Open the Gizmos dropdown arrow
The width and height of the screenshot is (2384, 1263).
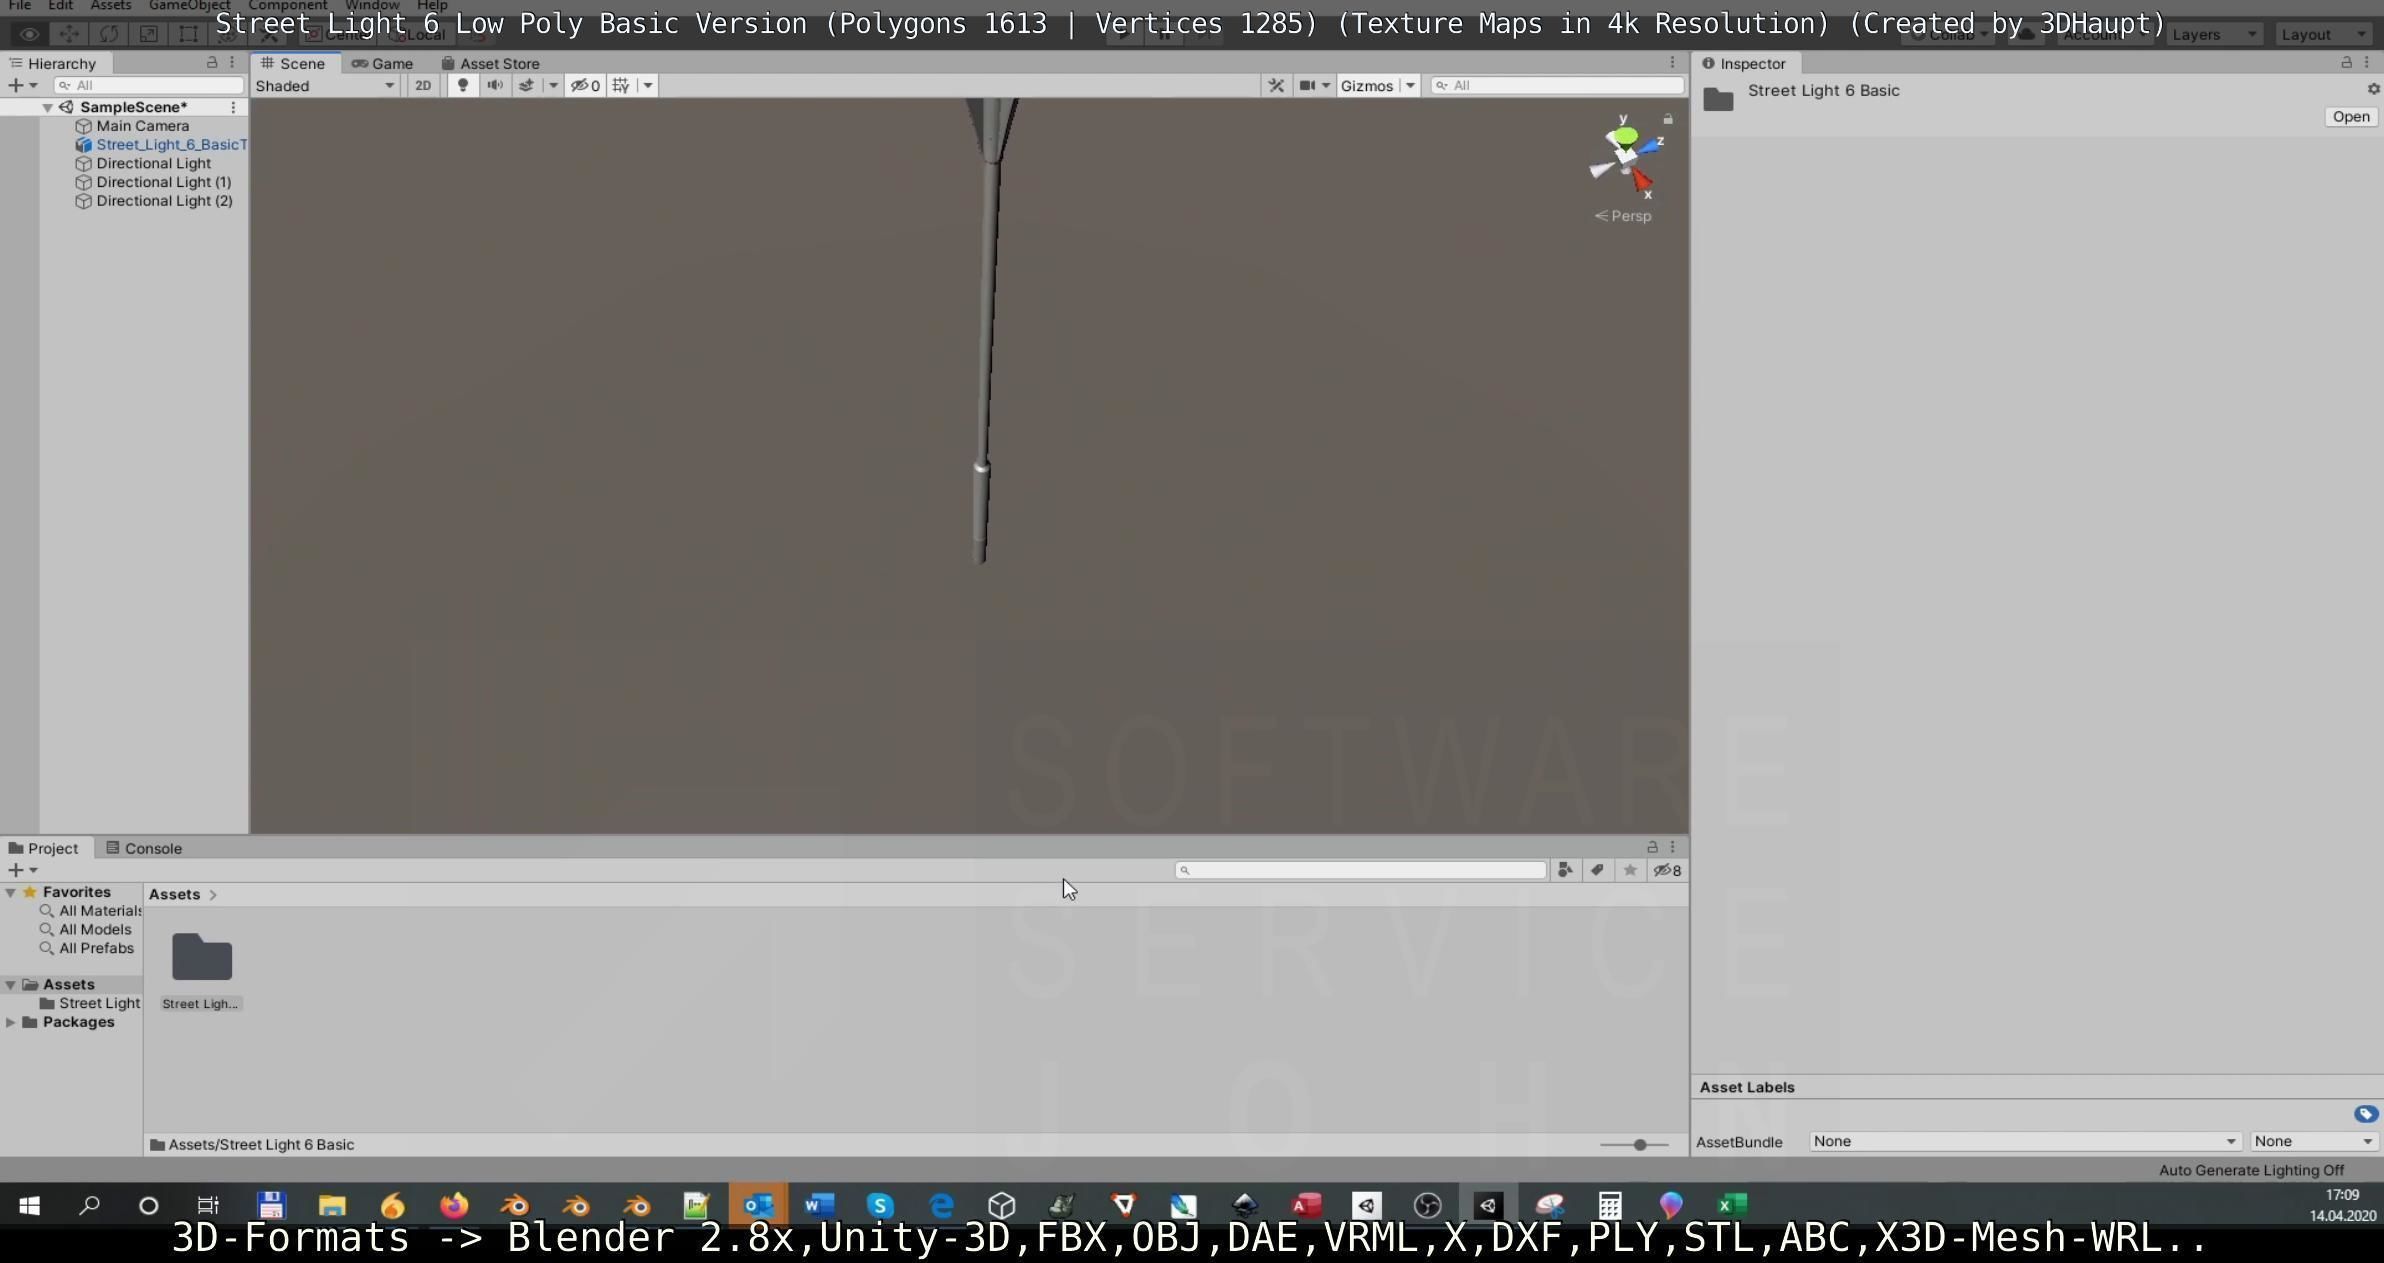[x=1410, y=86]
